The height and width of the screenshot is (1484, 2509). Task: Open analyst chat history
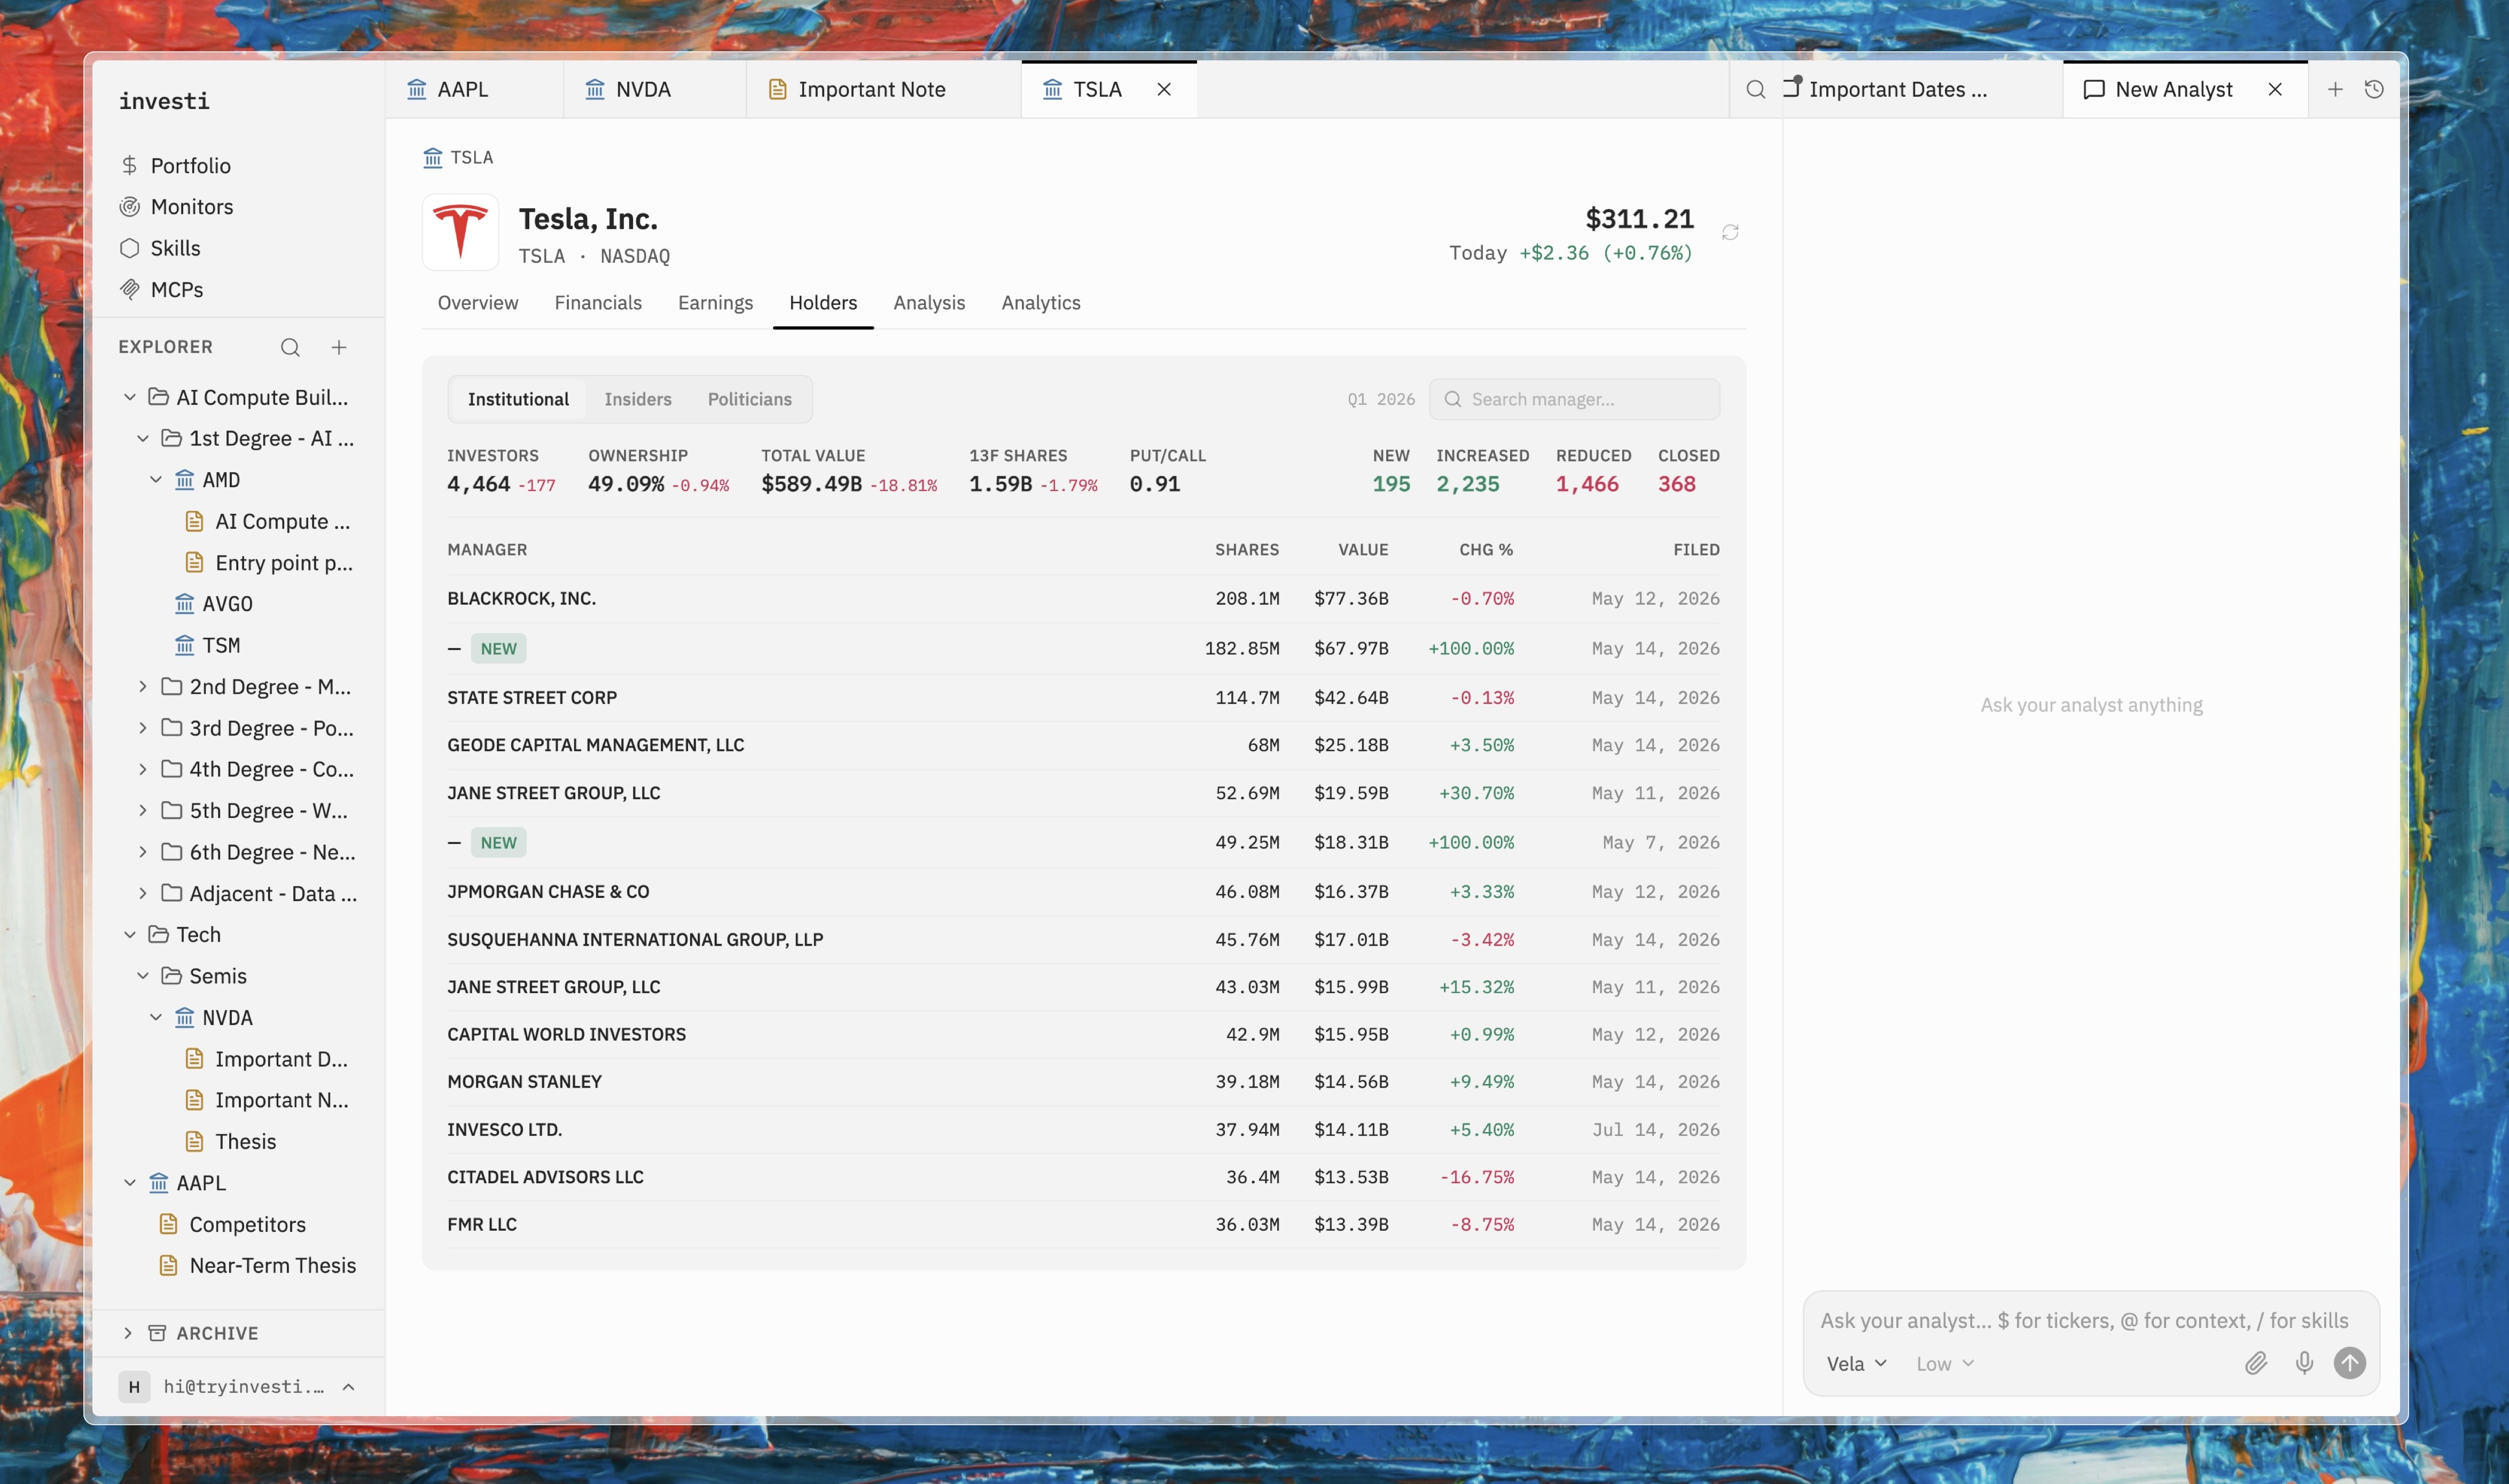point(2374,89)
